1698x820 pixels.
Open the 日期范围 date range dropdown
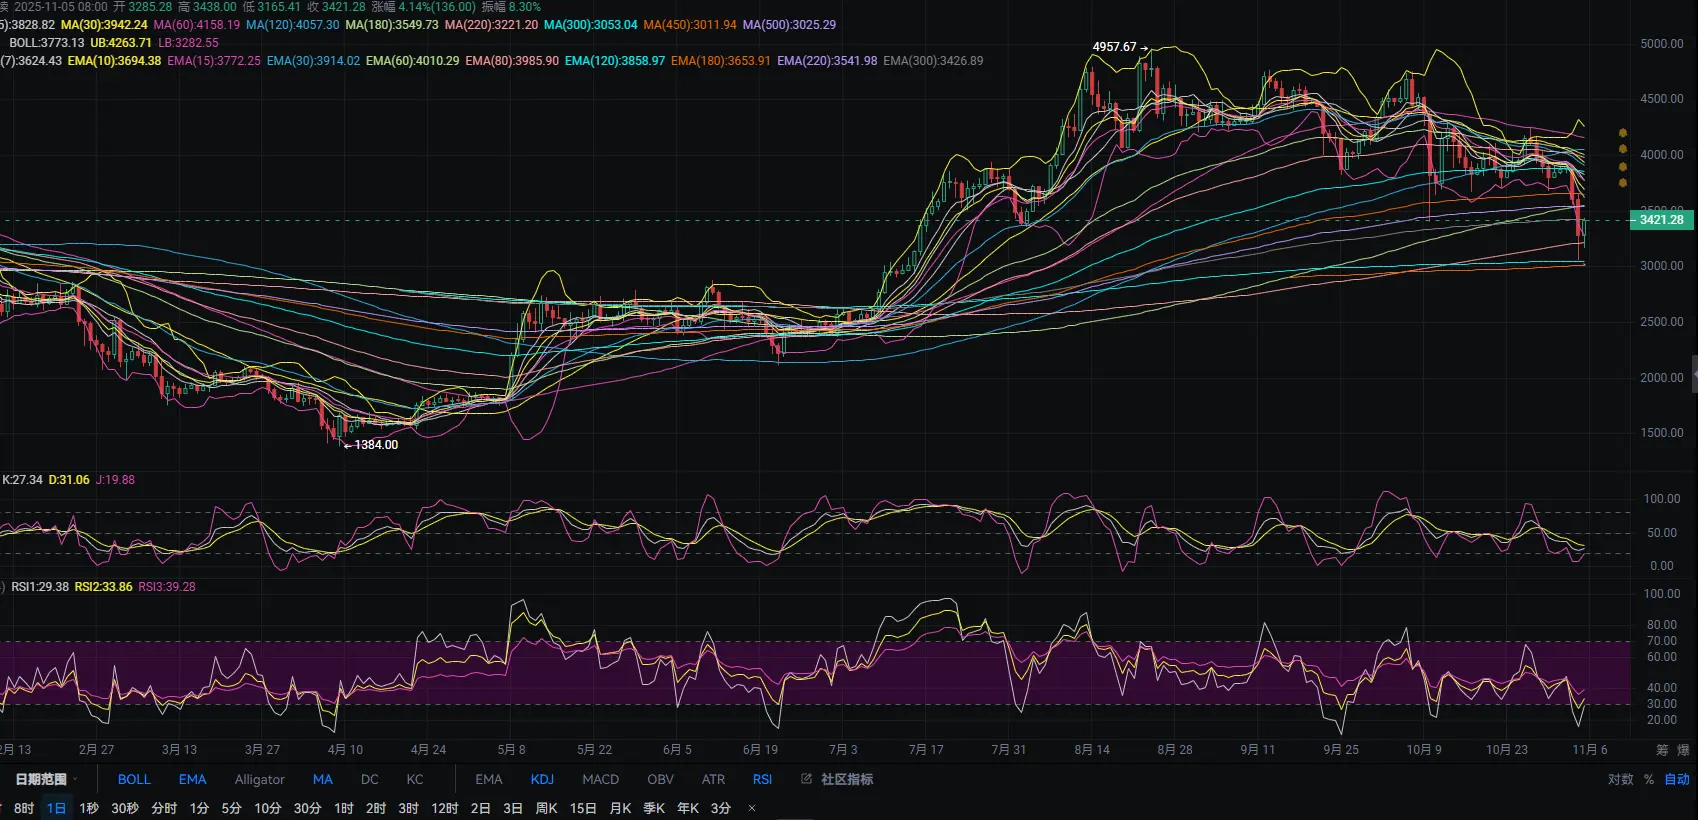tap(46, 779)
